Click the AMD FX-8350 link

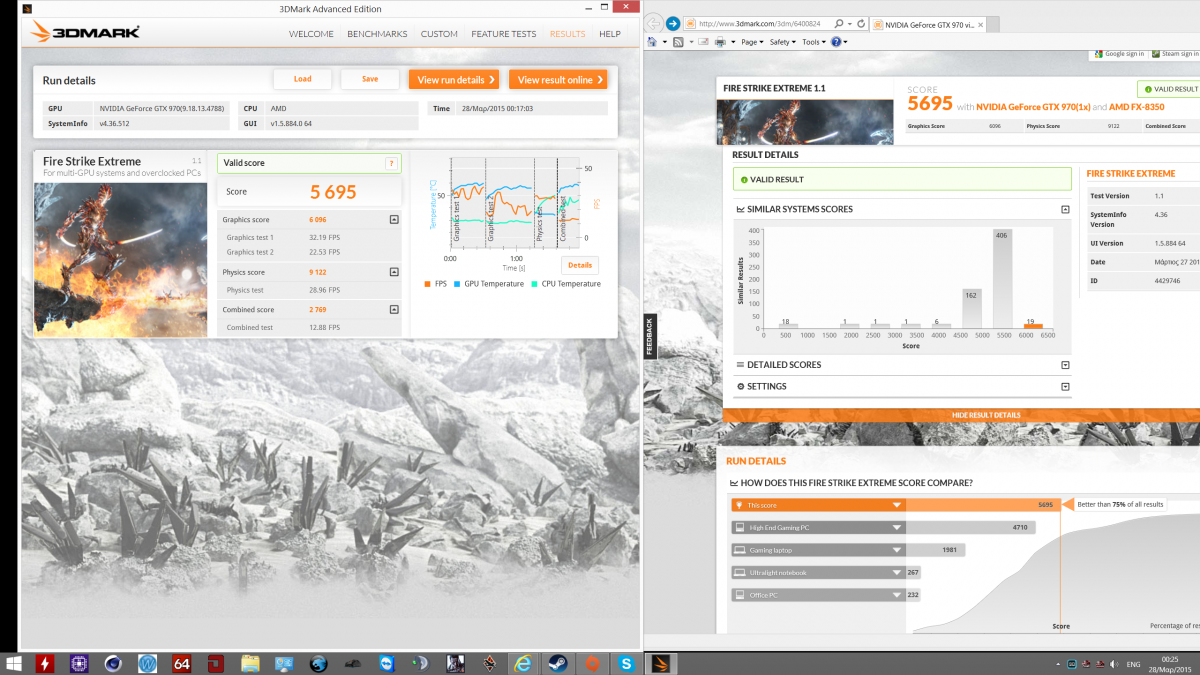coord(1137,106)
